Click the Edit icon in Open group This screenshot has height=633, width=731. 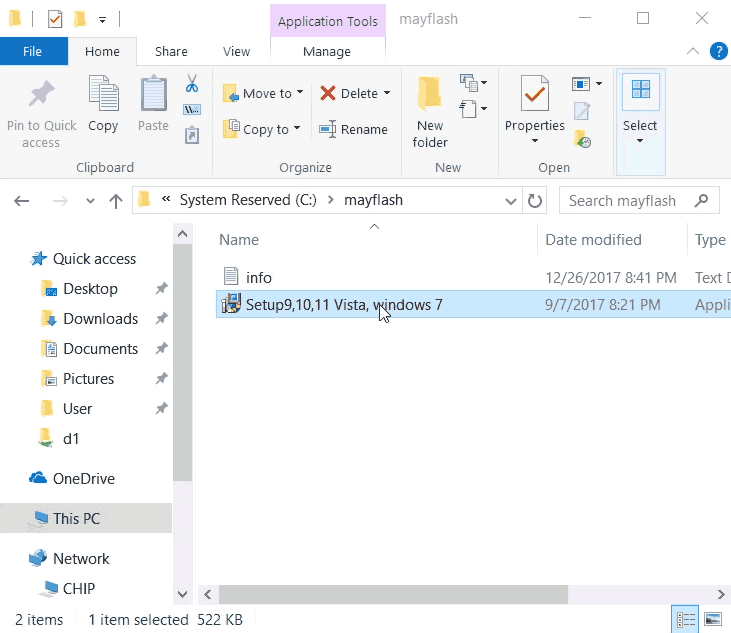[582, 111]
